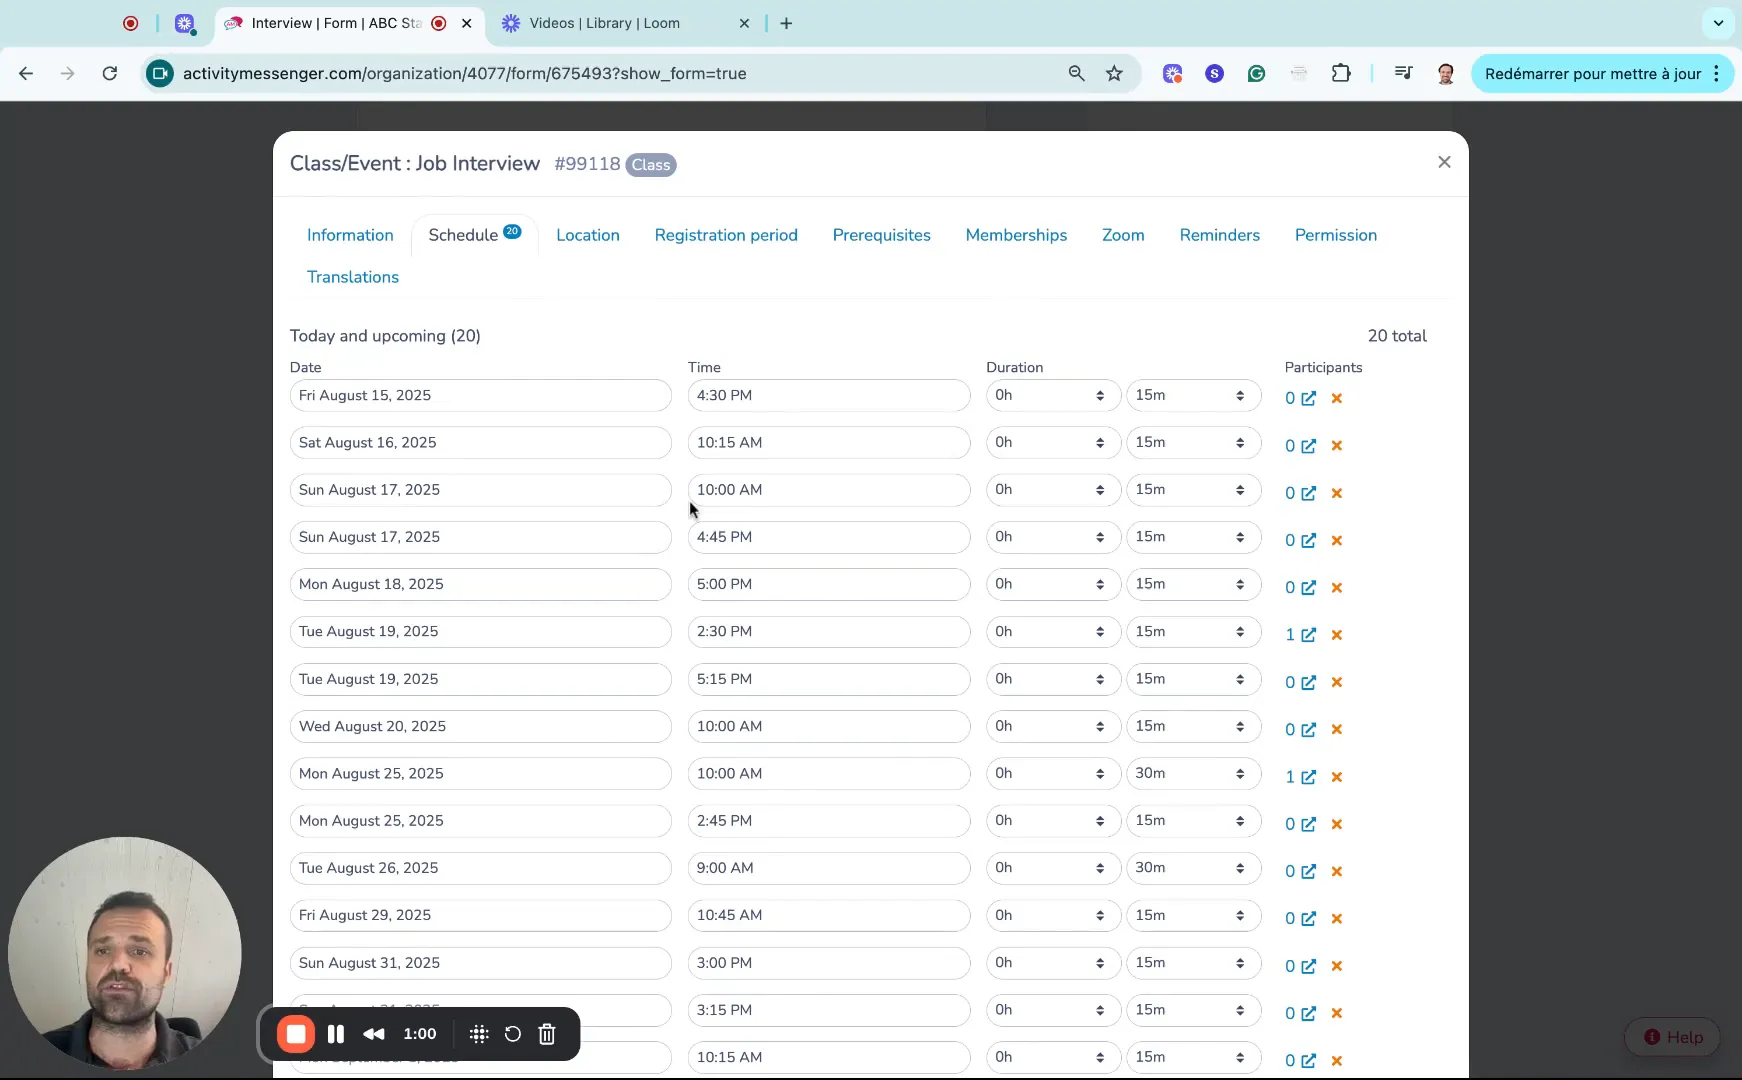Close the Interview Form browser tab
Viewport: 1742px width, 1080px height.
click(x=466, y=23)
